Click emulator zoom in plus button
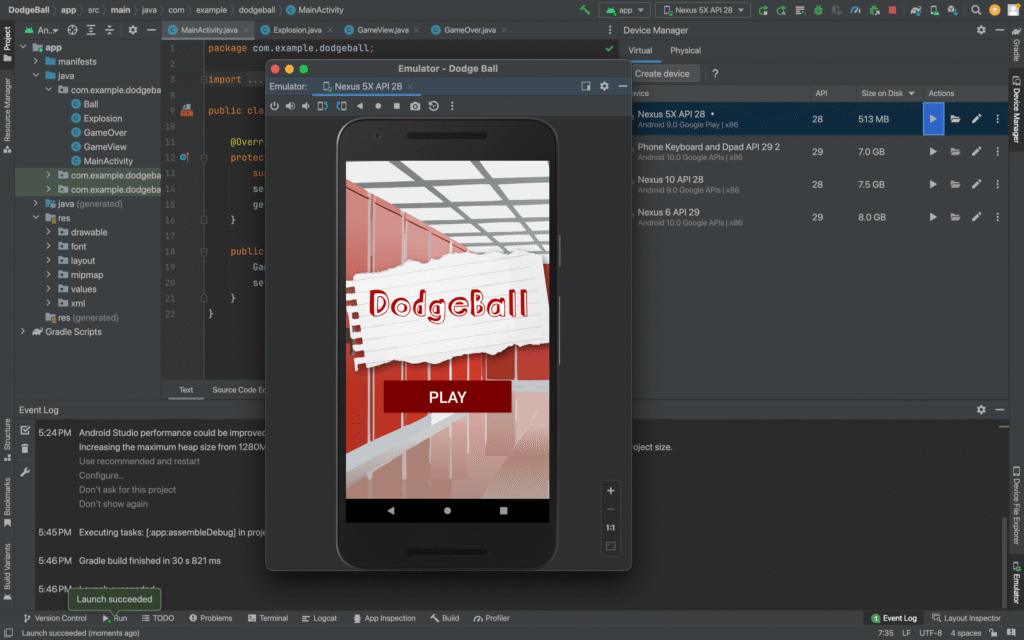This screenshot has width=1024, height=640. tap(611, 490)
